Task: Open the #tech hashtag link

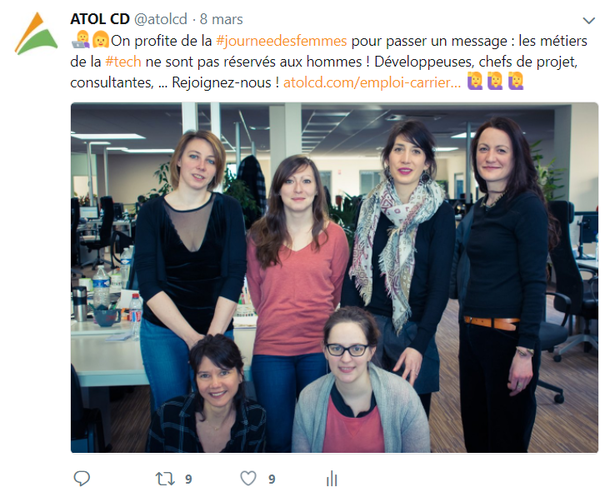Action: point(123,61)
